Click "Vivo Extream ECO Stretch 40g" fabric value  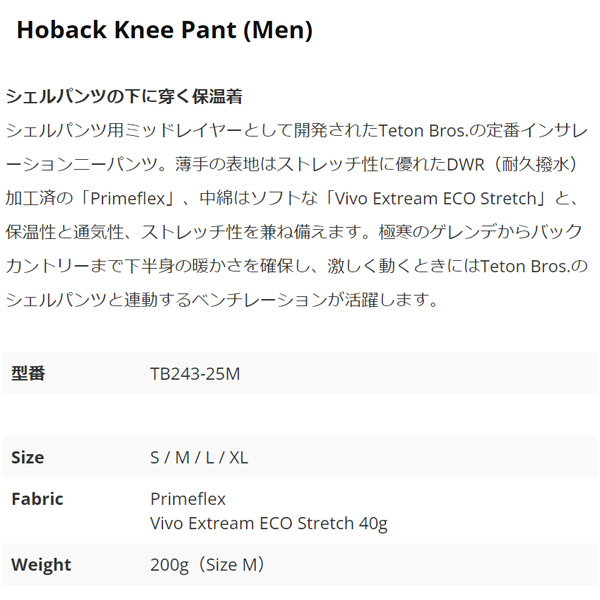268,523
